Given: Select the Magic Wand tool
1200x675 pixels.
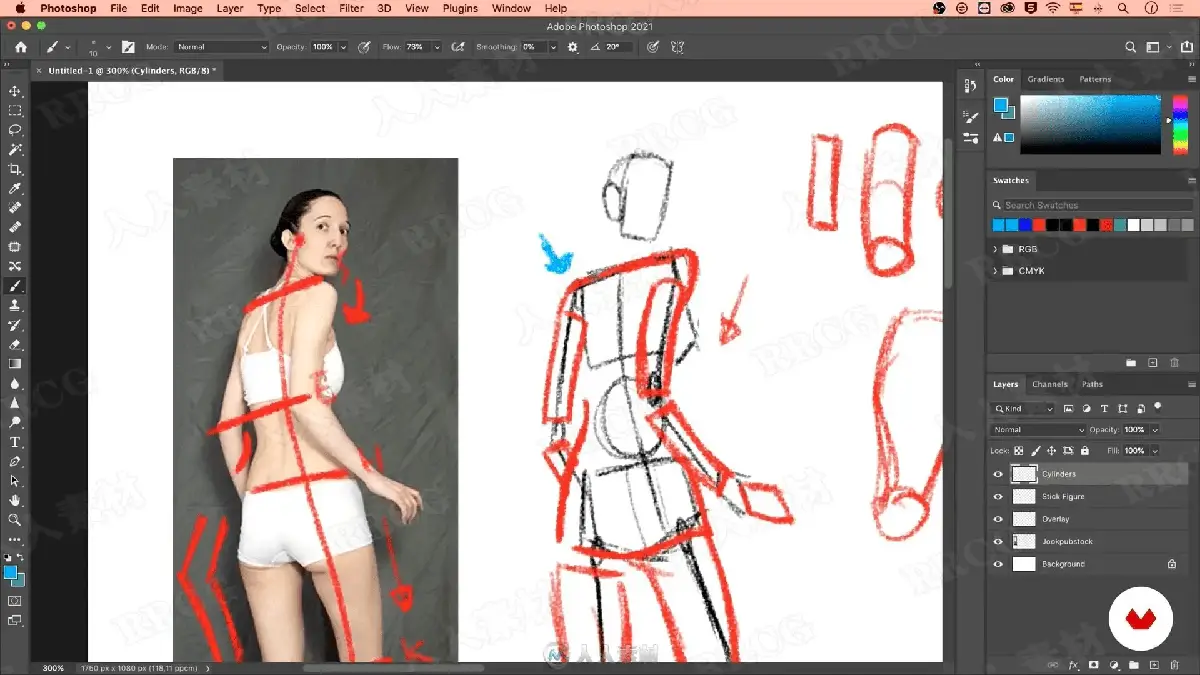Looking at the screenshot, I should pos(15,149).
